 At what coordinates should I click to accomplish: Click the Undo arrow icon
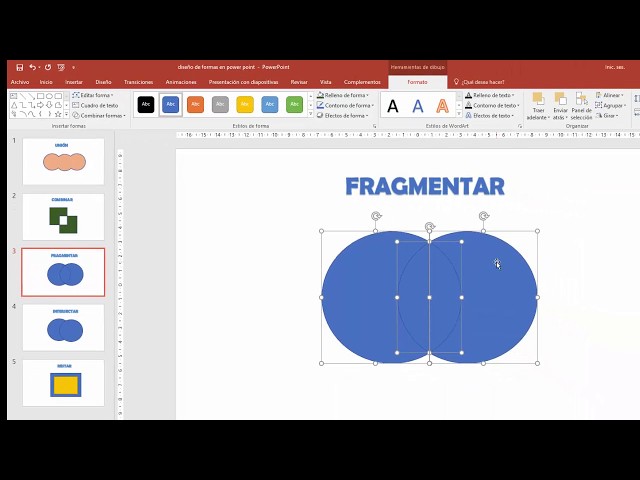point(33,67)
